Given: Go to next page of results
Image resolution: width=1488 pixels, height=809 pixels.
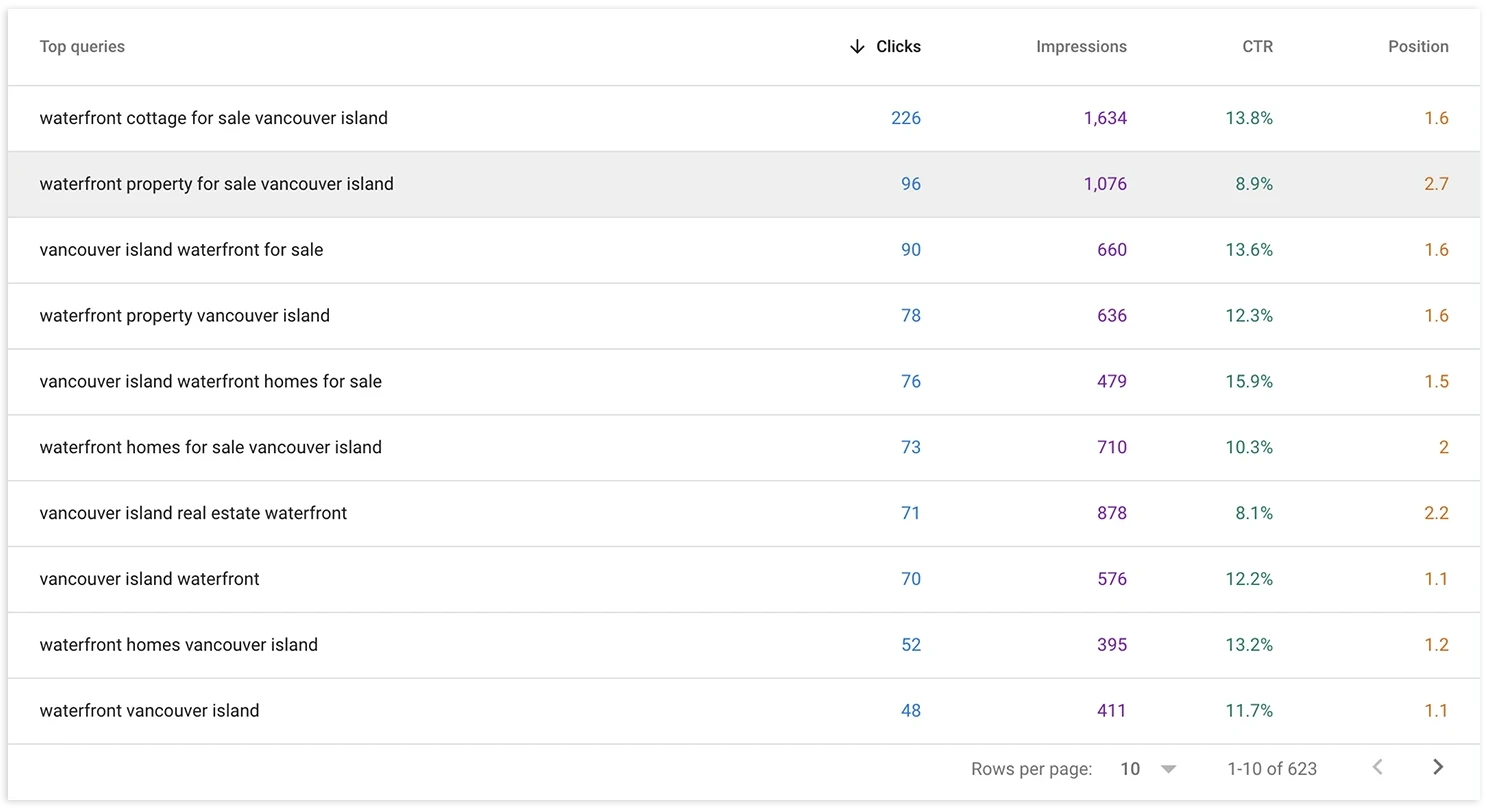Looking at the screenshot, I should [x=1438, y=767].
